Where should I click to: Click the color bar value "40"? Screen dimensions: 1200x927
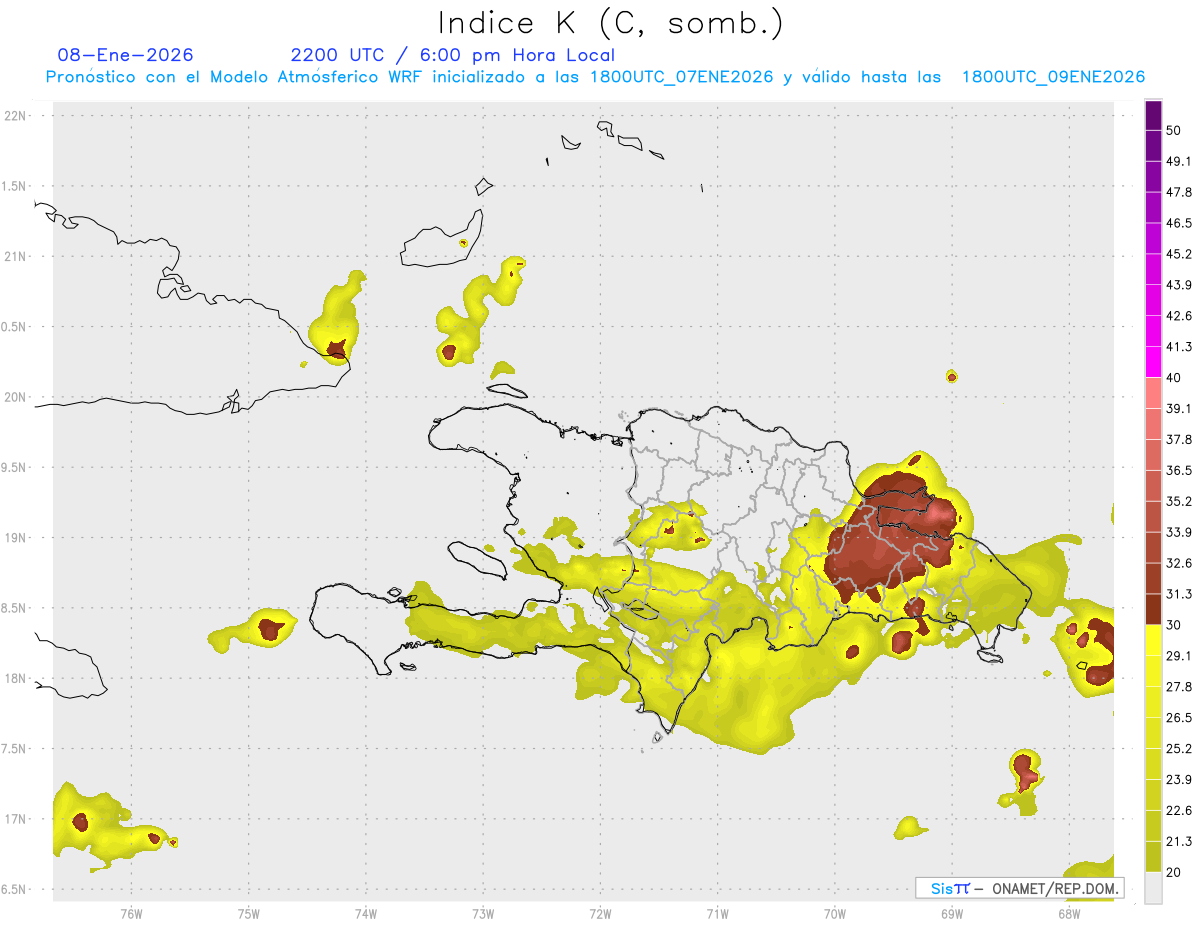tap(1174, 378)
